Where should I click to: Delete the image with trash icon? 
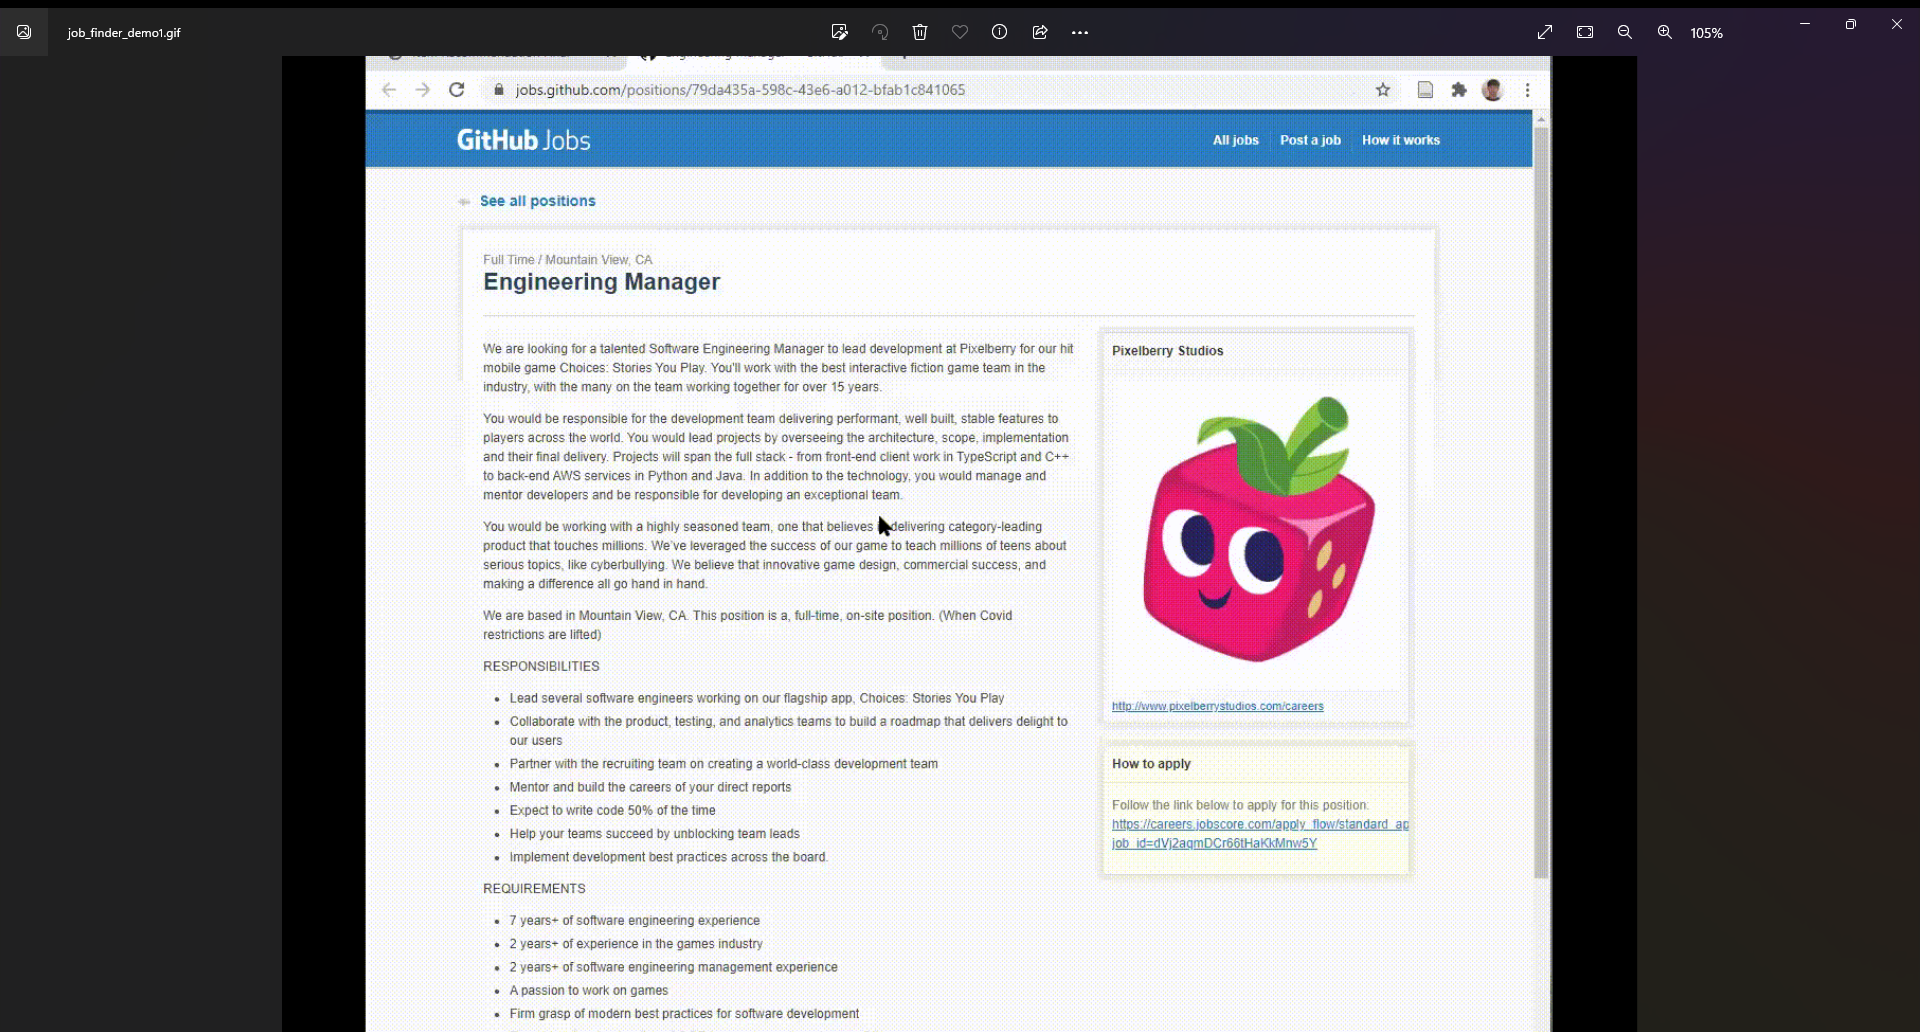click(920, 32)
